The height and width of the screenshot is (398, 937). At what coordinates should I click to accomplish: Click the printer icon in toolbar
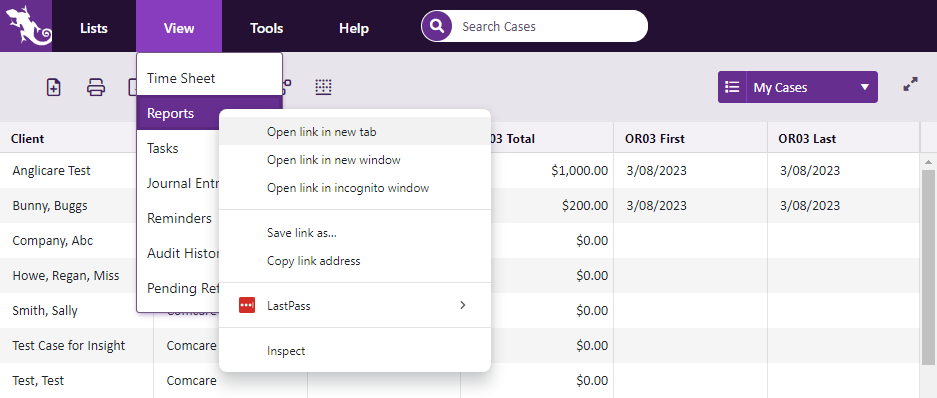(x=96, y=87)
